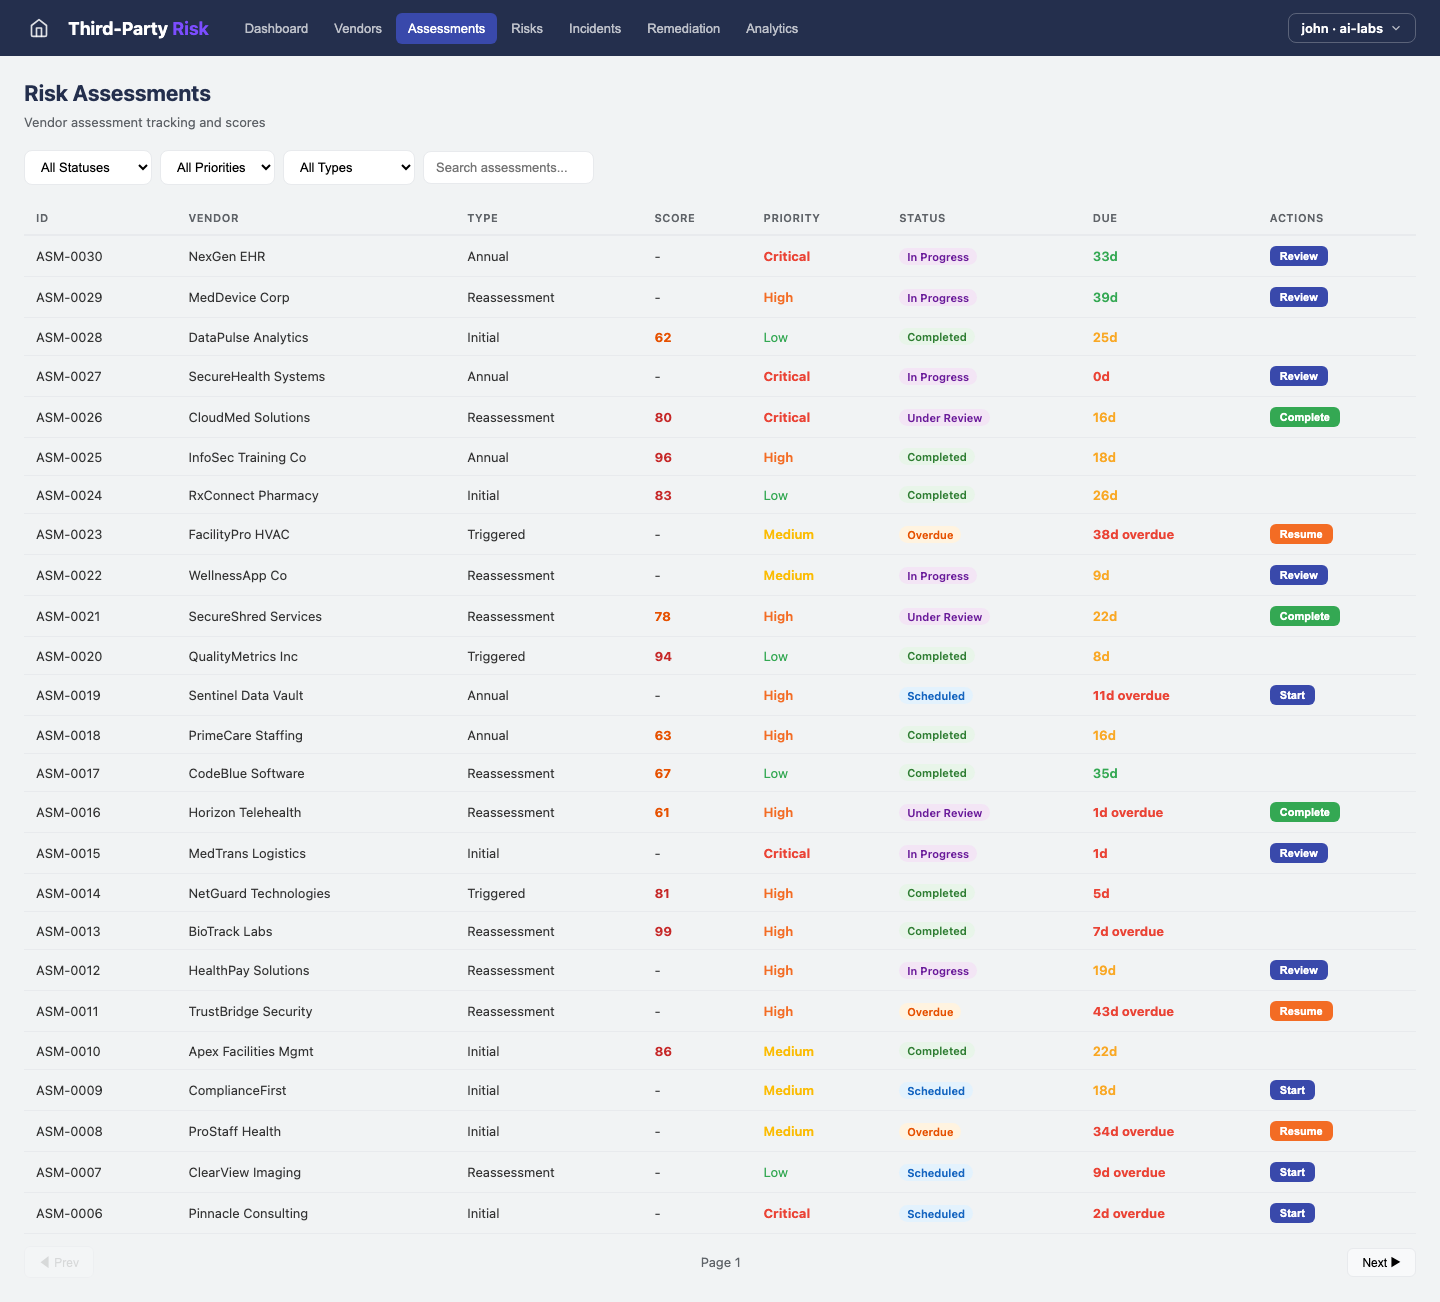This screenshot has width=1440, height=1302.
Task: Click Resume for FacilityPro HVAC assessment
Action: pos(1301,534)
